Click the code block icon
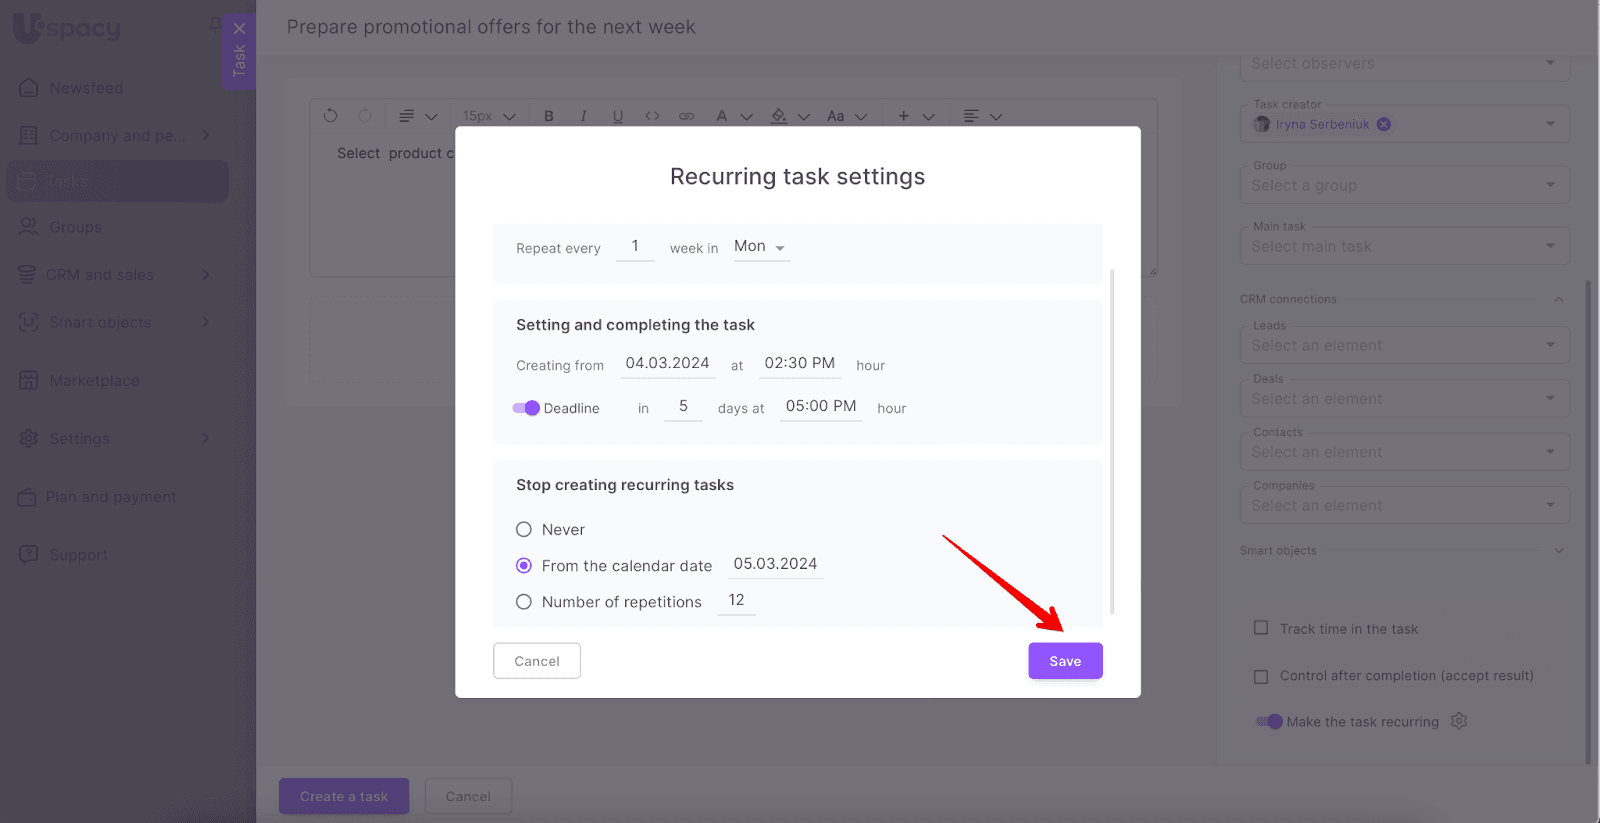1600x823 pixels. (x=652, y=116)
